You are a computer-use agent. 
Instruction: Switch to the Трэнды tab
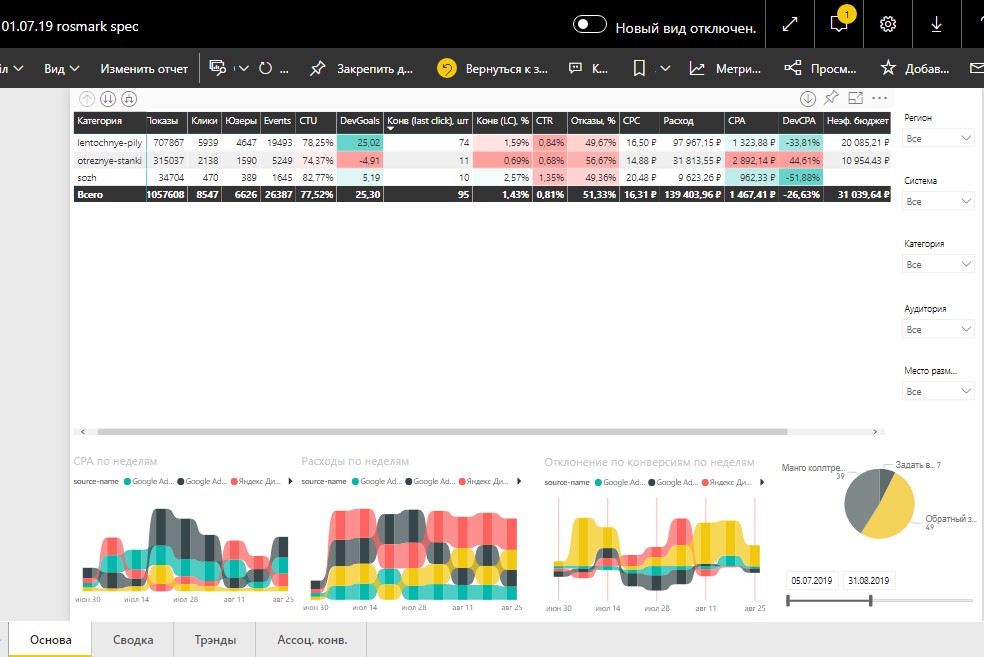click(x=215, y=639)
